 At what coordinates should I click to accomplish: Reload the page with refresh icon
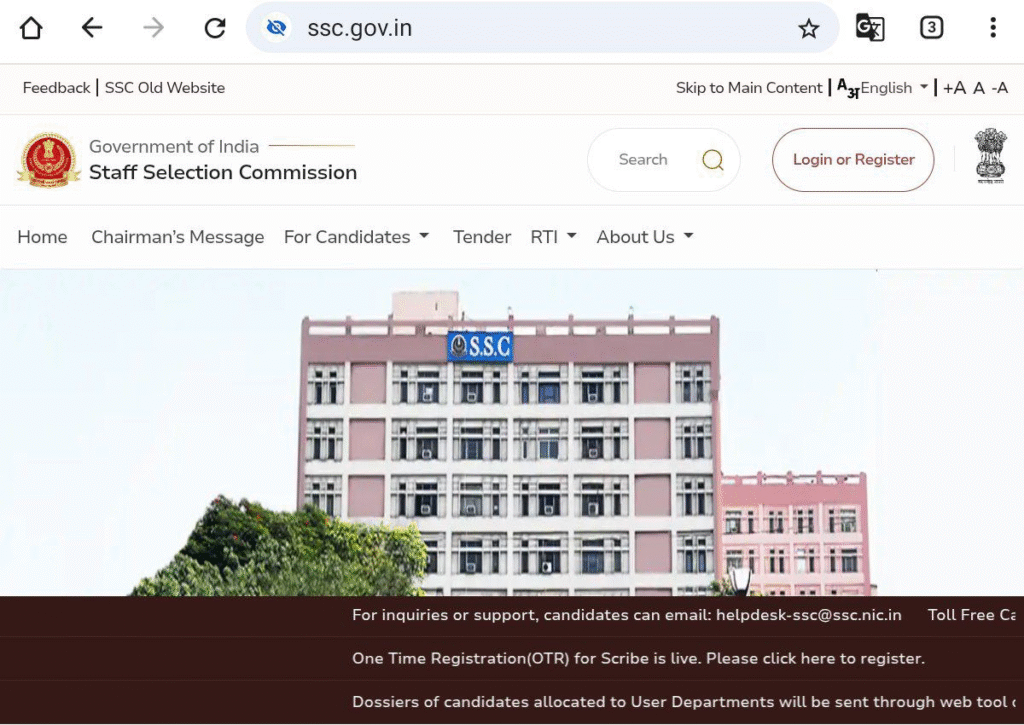point(215,28)
